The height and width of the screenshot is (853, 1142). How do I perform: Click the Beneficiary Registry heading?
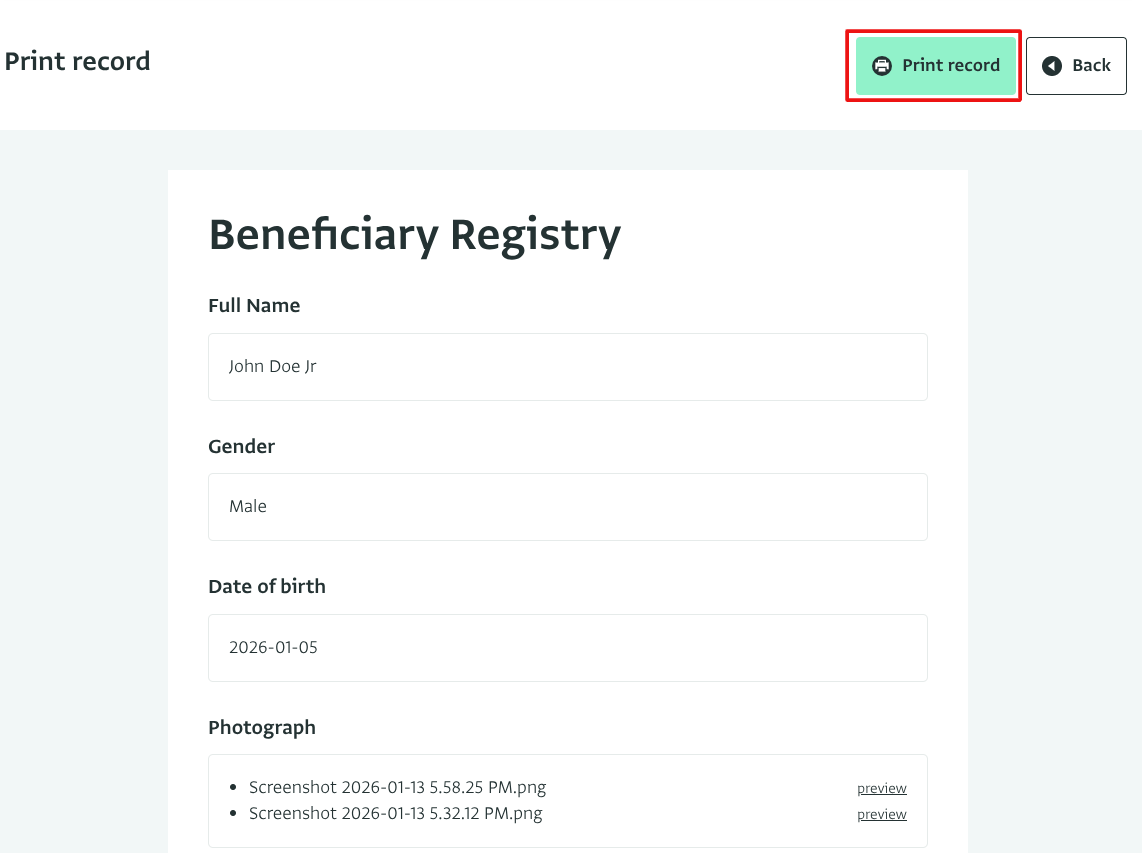414,235
